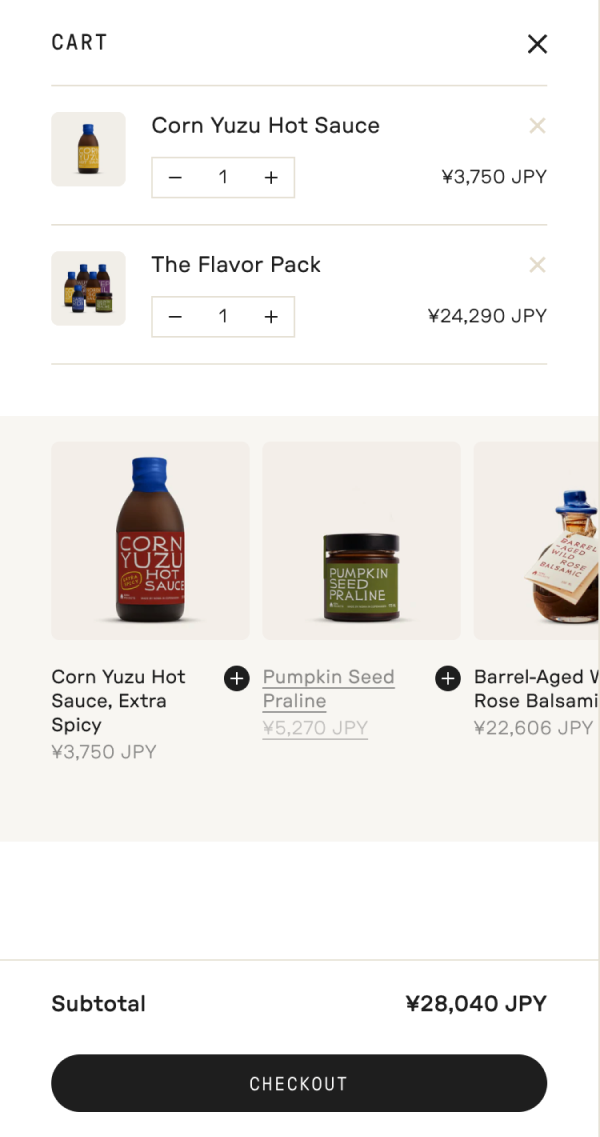Decrease Corn Yuzu Hot Sauce quantity

tap(176, 178)
